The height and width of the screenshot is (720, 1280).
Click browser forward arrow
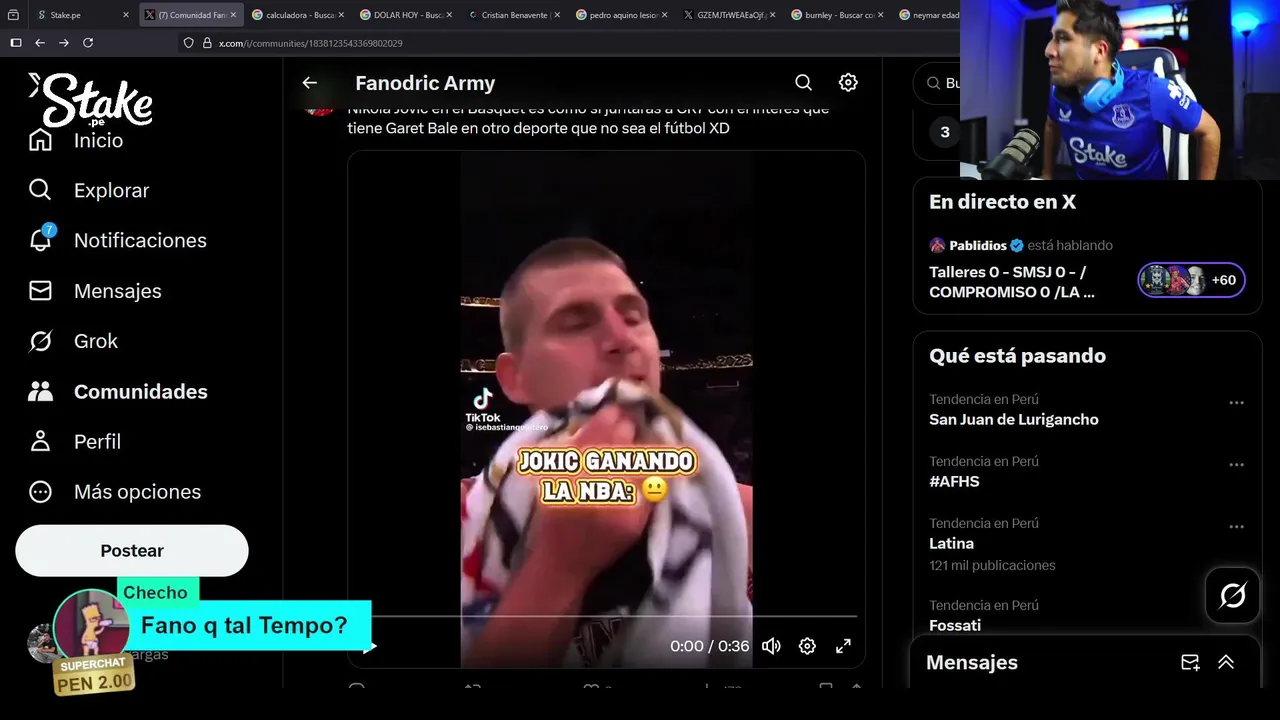[64, 43]
